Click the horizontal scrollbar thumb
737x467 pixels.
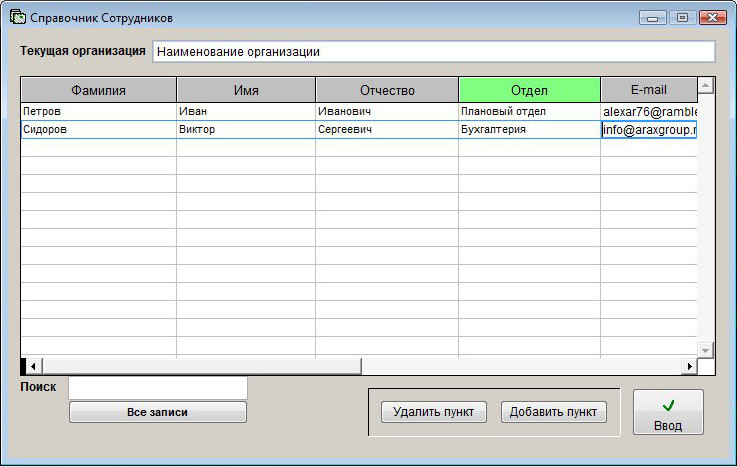(202, 366)
